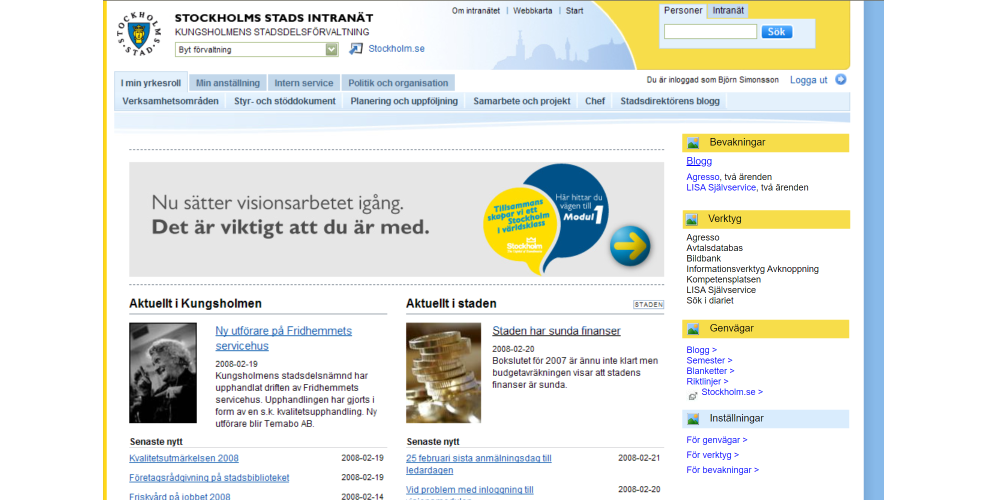1000x500 pixels.
Task: Open LISA Självservice link under Bevakningar
Action: pos(721,188)
